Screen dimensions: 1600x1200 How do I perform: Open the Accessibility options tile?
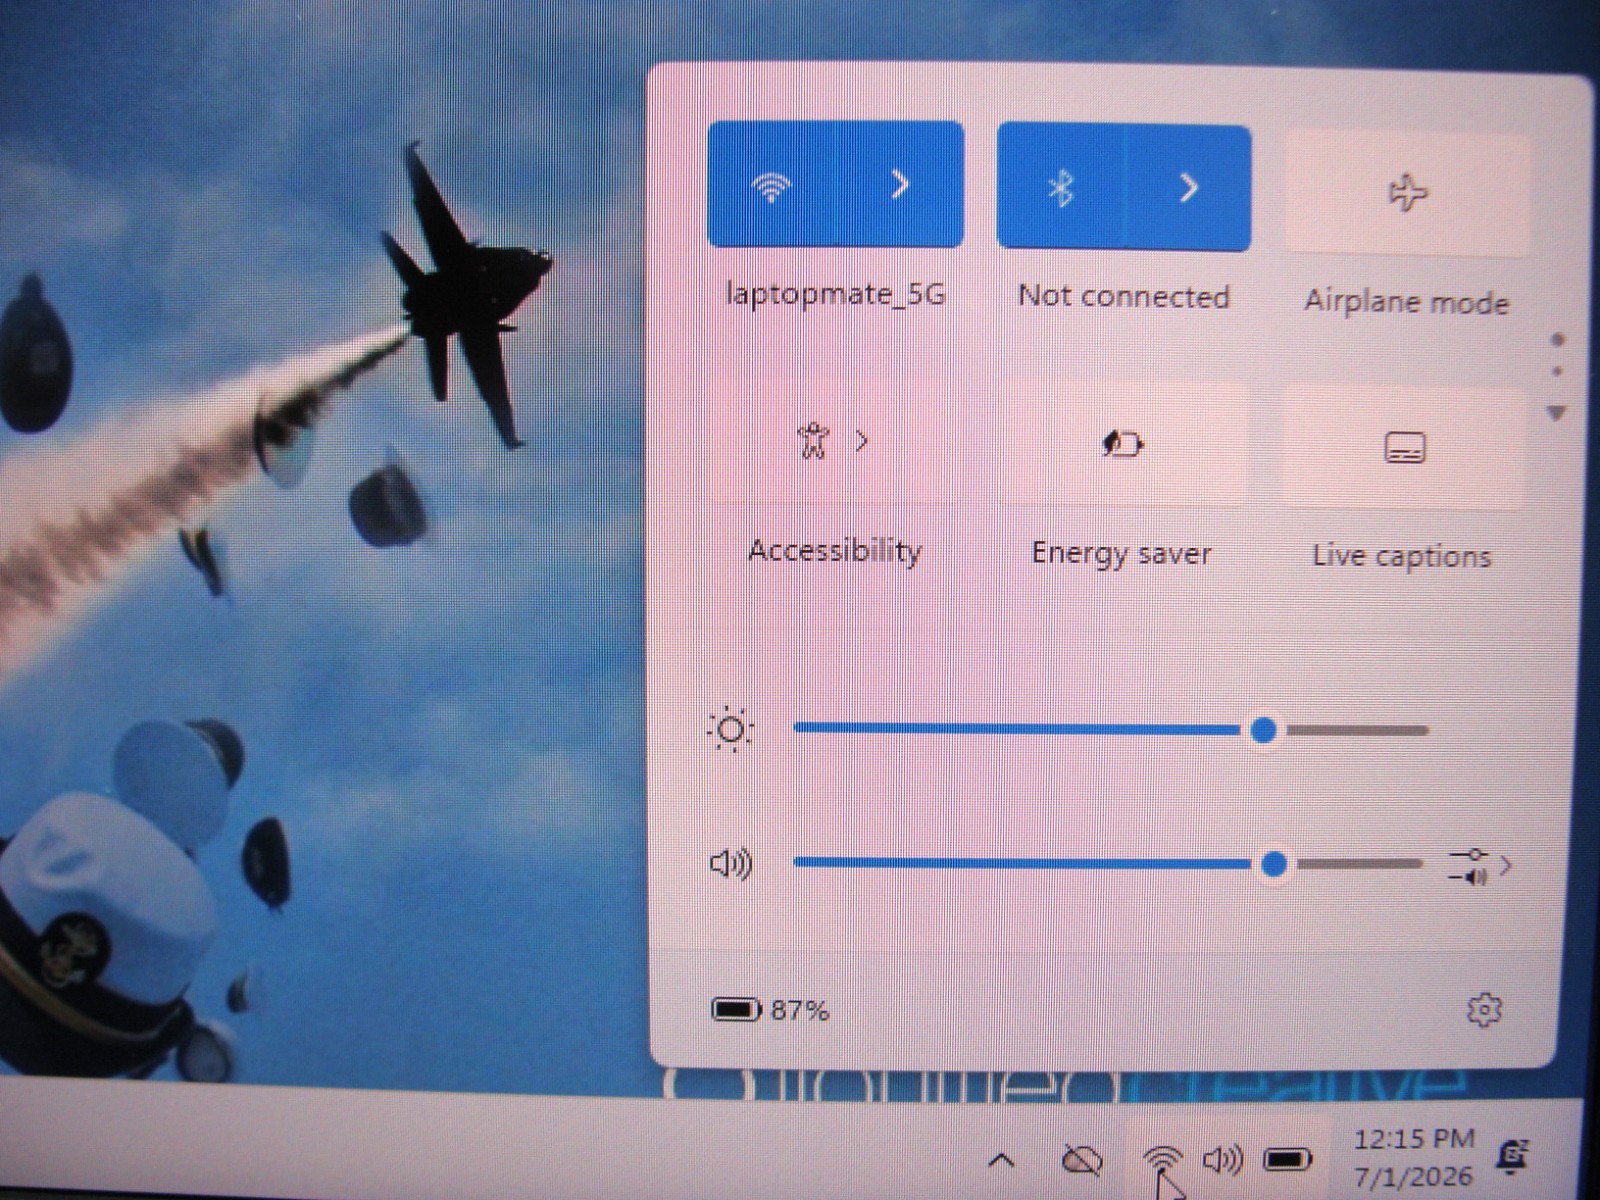pyautogui.click(x=834, y=441)
